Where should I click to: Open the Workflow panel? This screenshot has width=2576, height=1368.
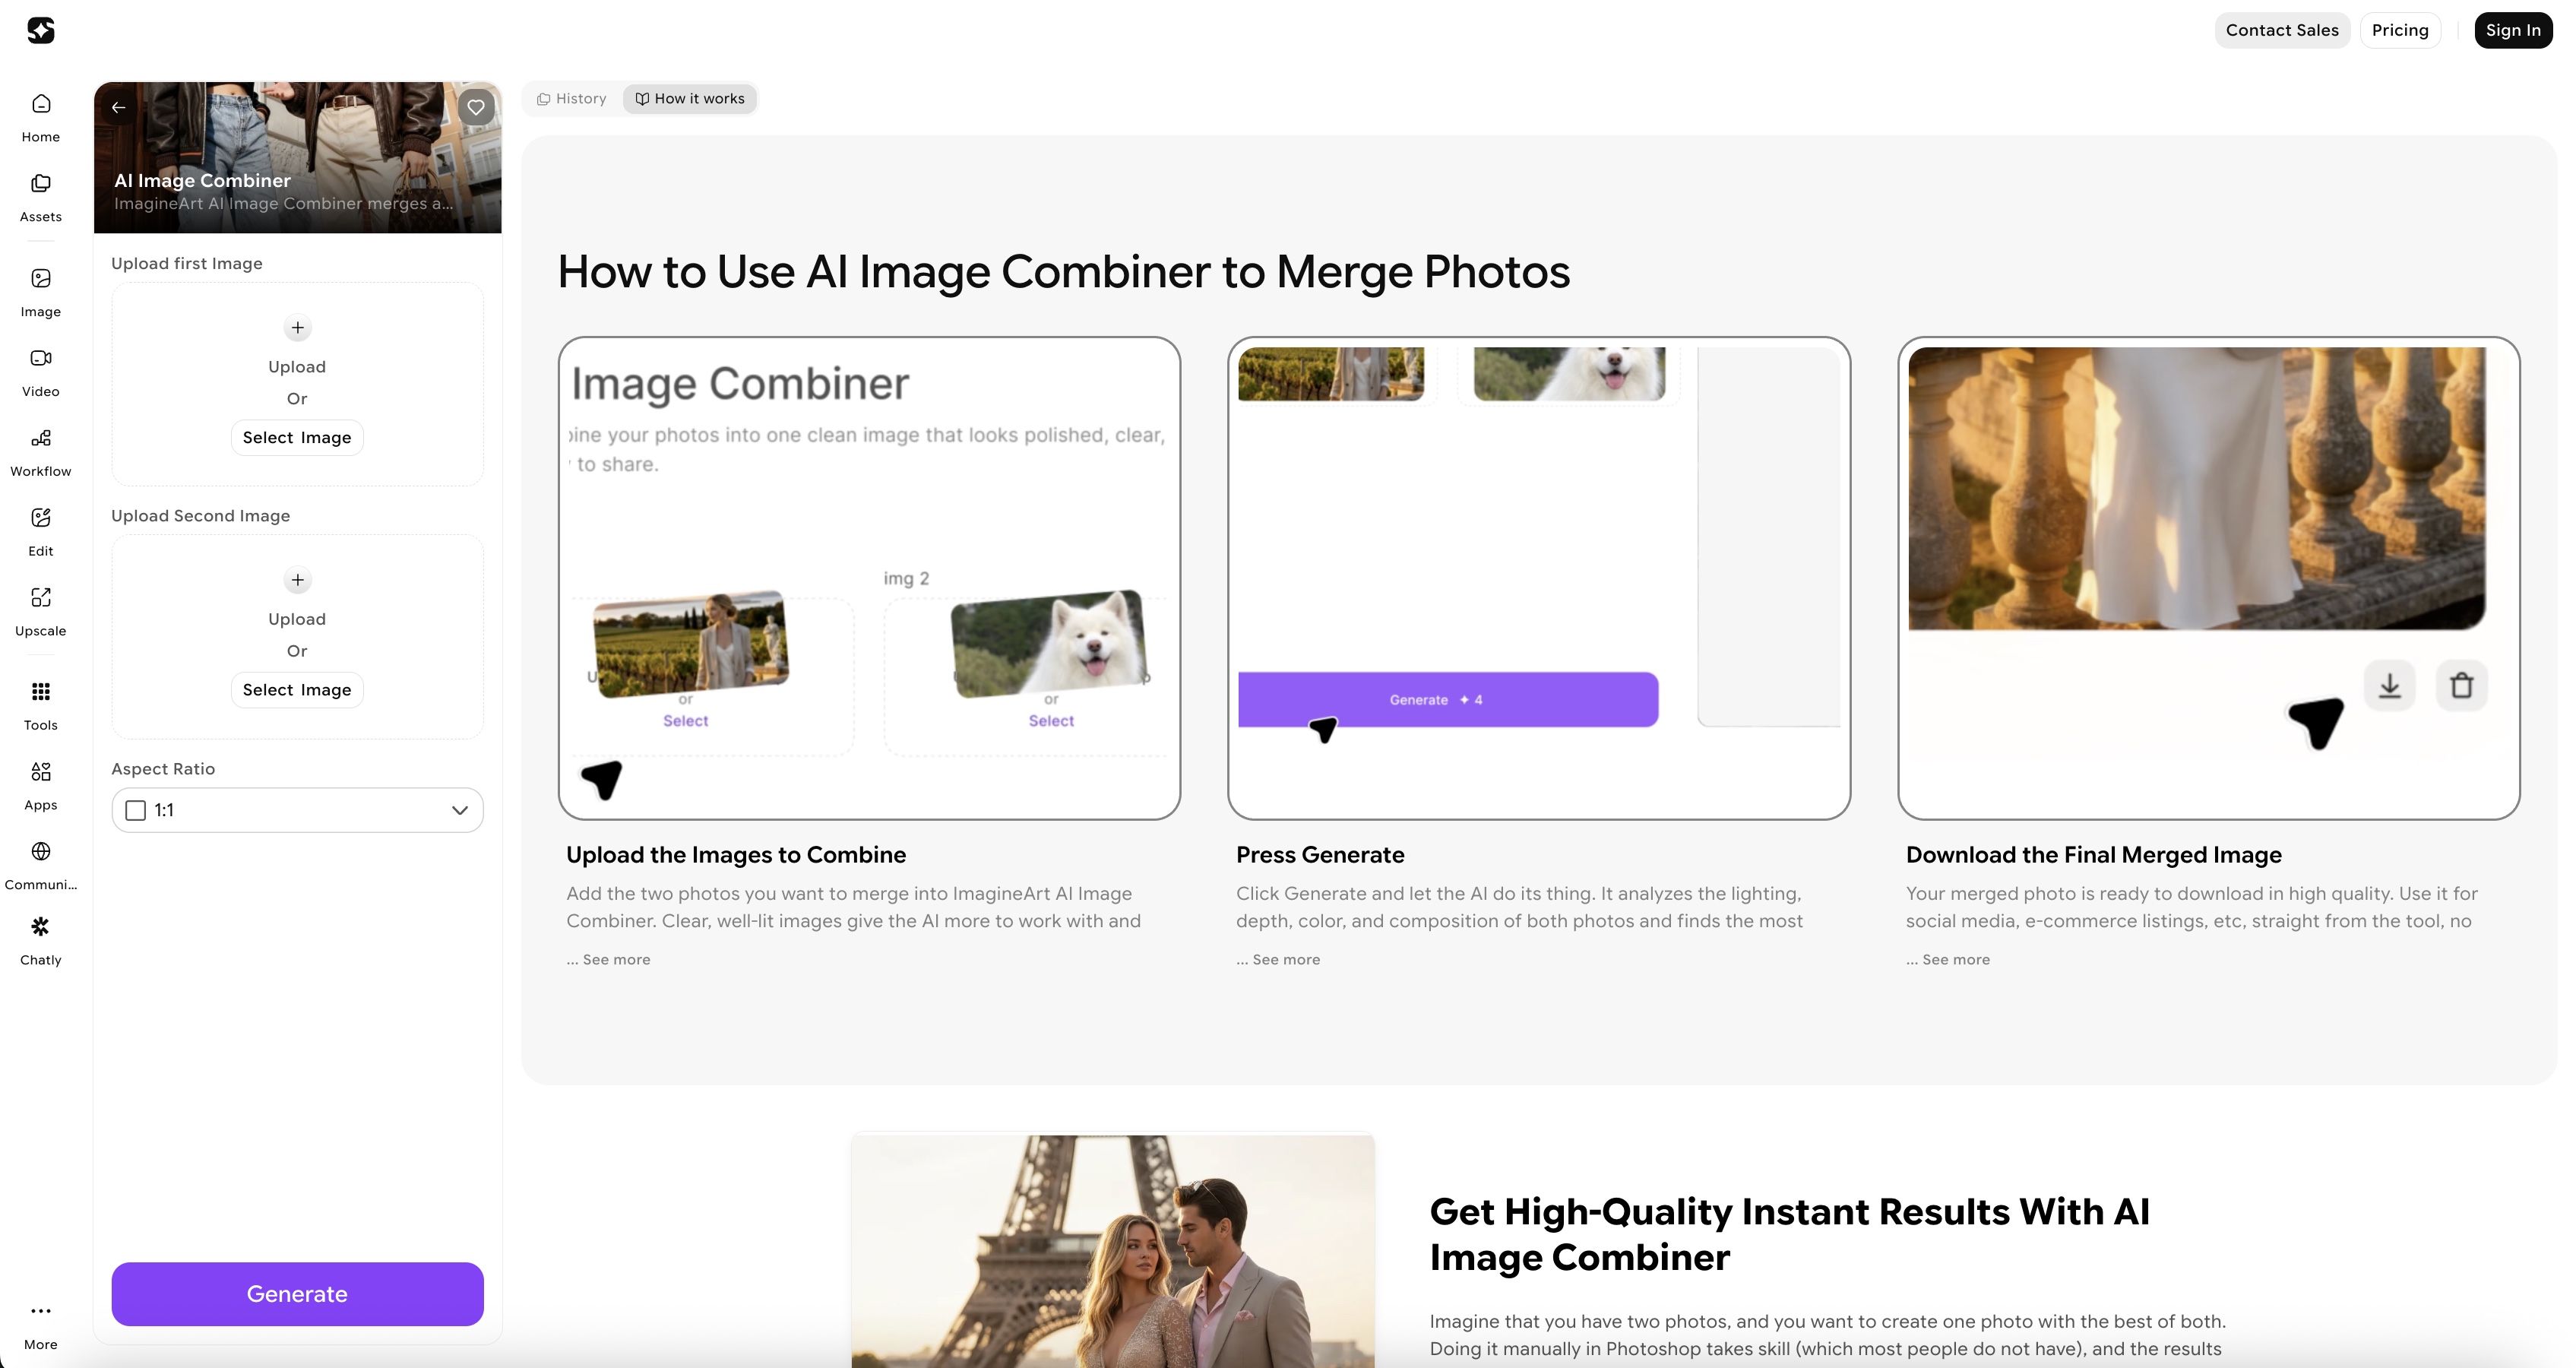tap(40, 451)
